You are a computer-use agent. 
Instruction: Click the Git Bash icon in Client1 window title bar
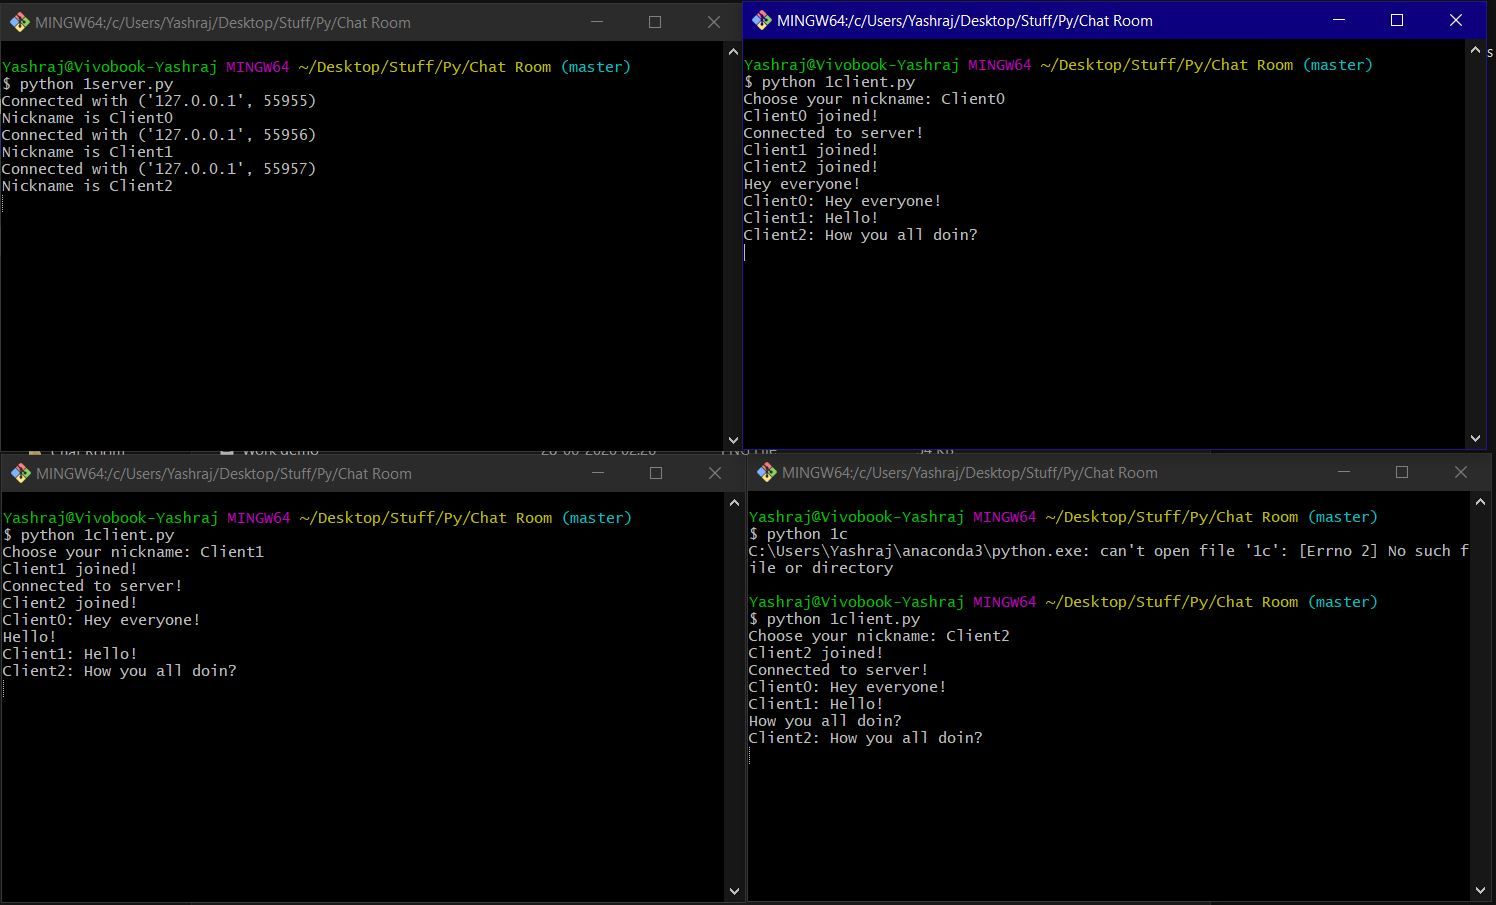click(20, 473)
